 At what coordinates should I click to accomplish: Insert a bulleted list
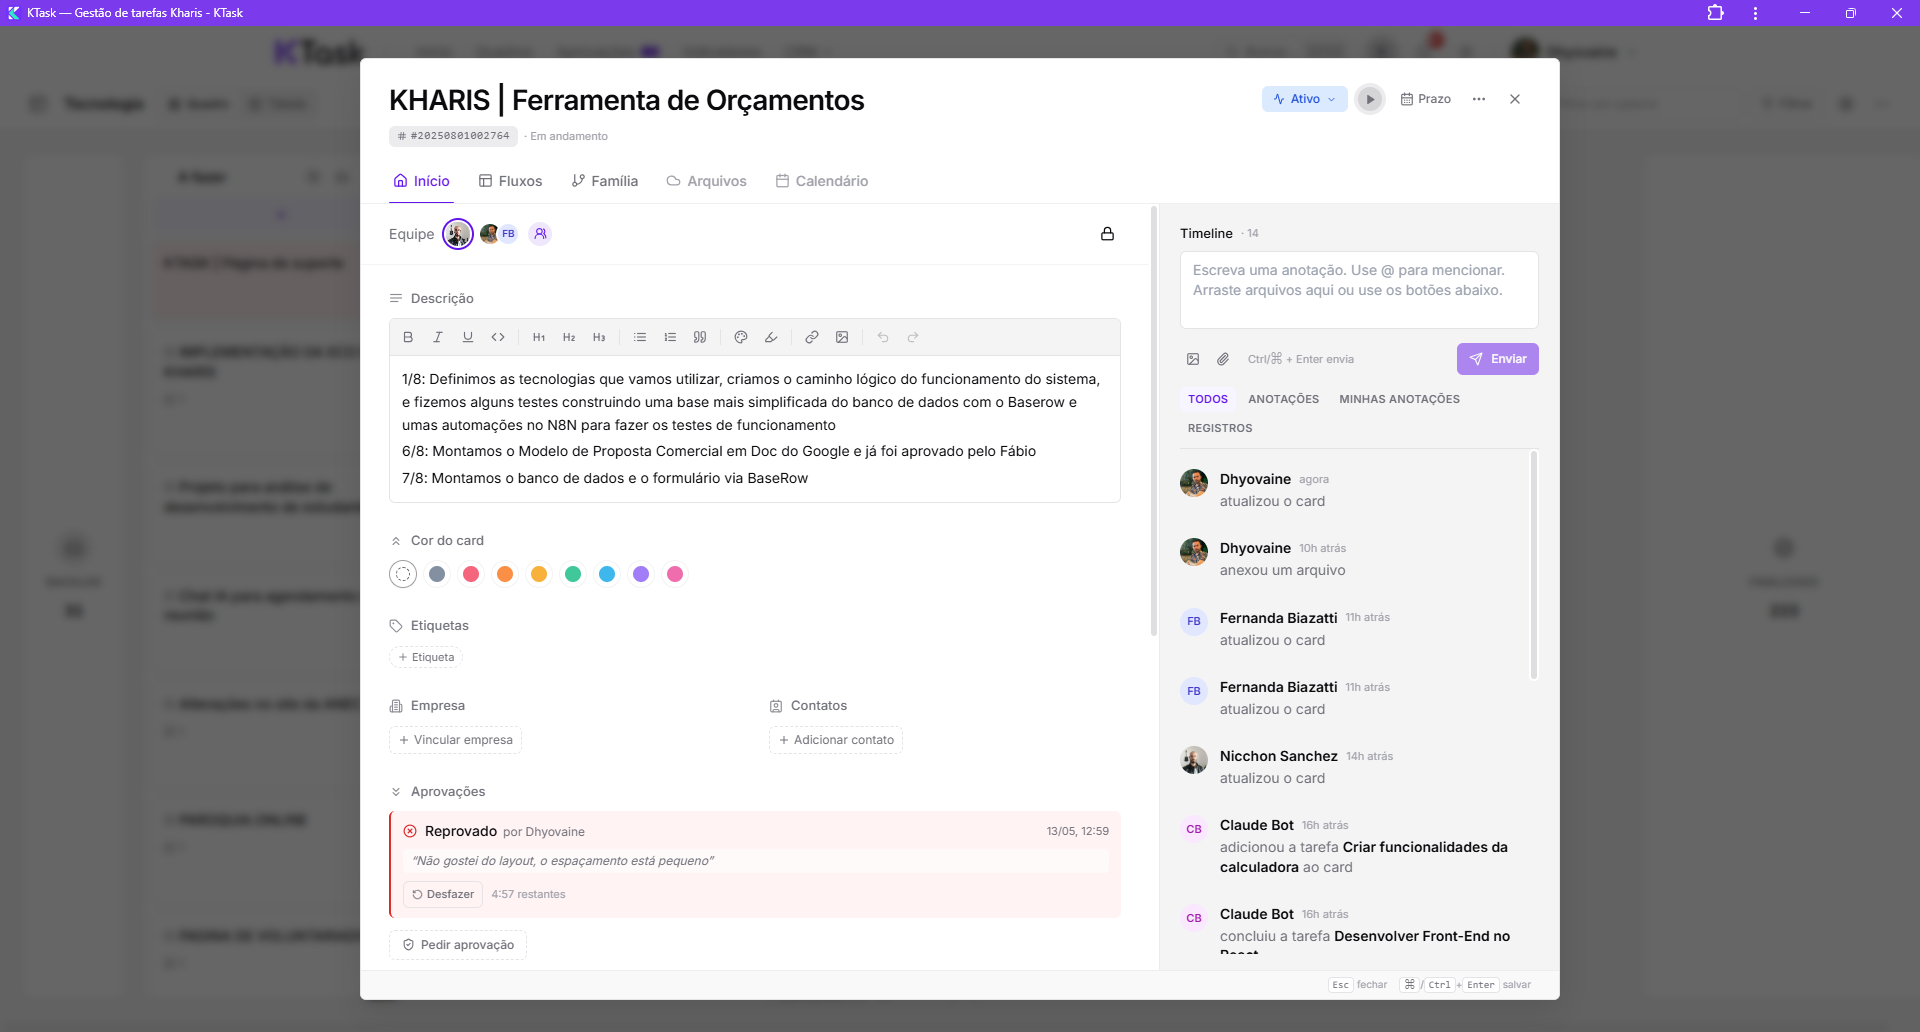640,338
